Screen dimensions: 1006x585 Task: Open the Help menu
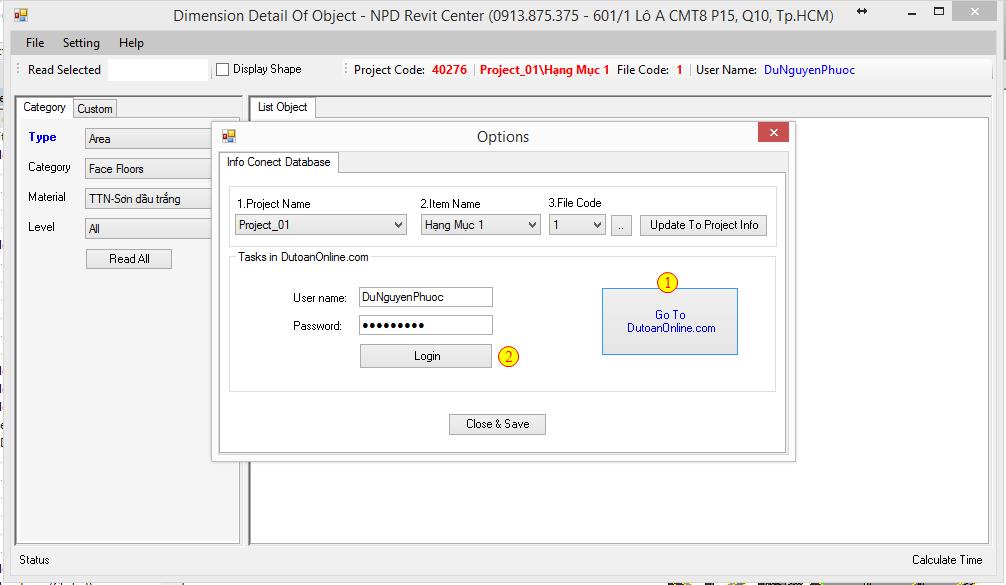click(x=131, y=43)
